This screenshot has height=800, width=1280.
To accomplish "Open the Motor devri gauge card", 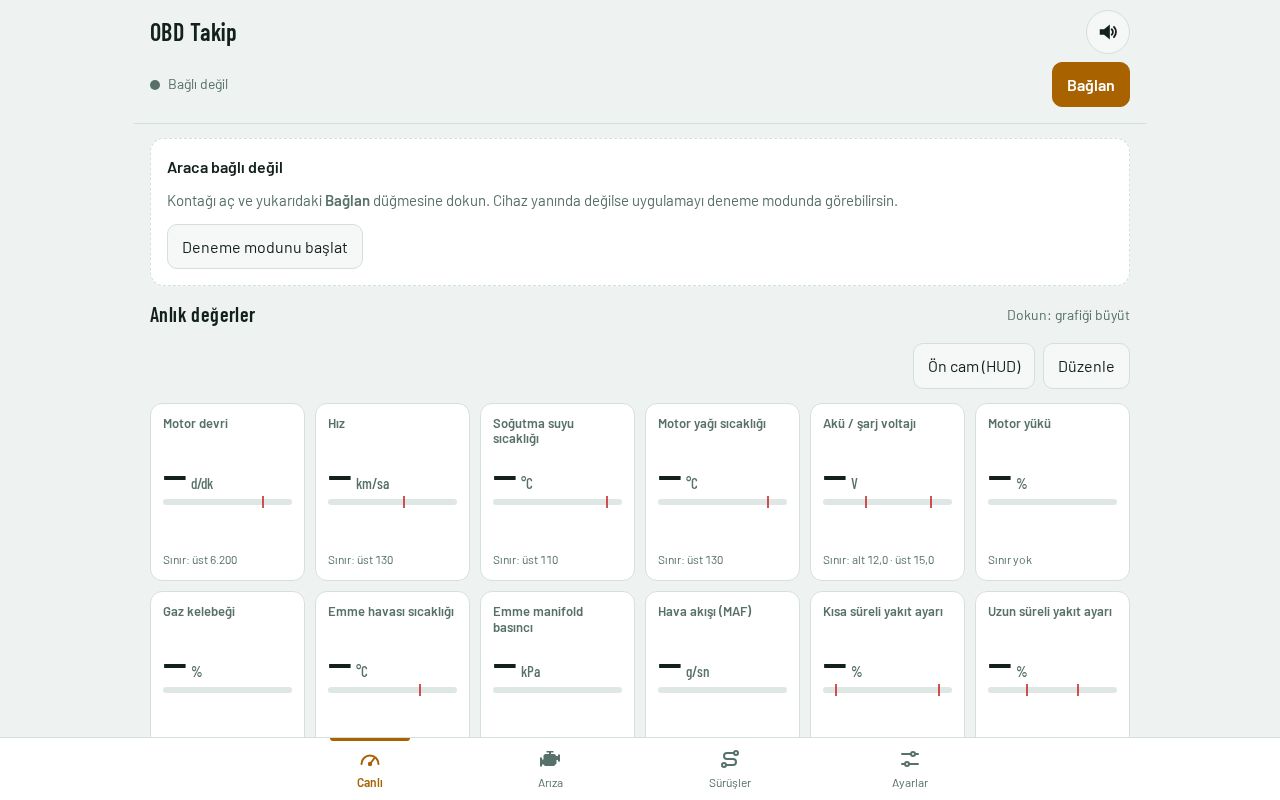I will [227, 492].
